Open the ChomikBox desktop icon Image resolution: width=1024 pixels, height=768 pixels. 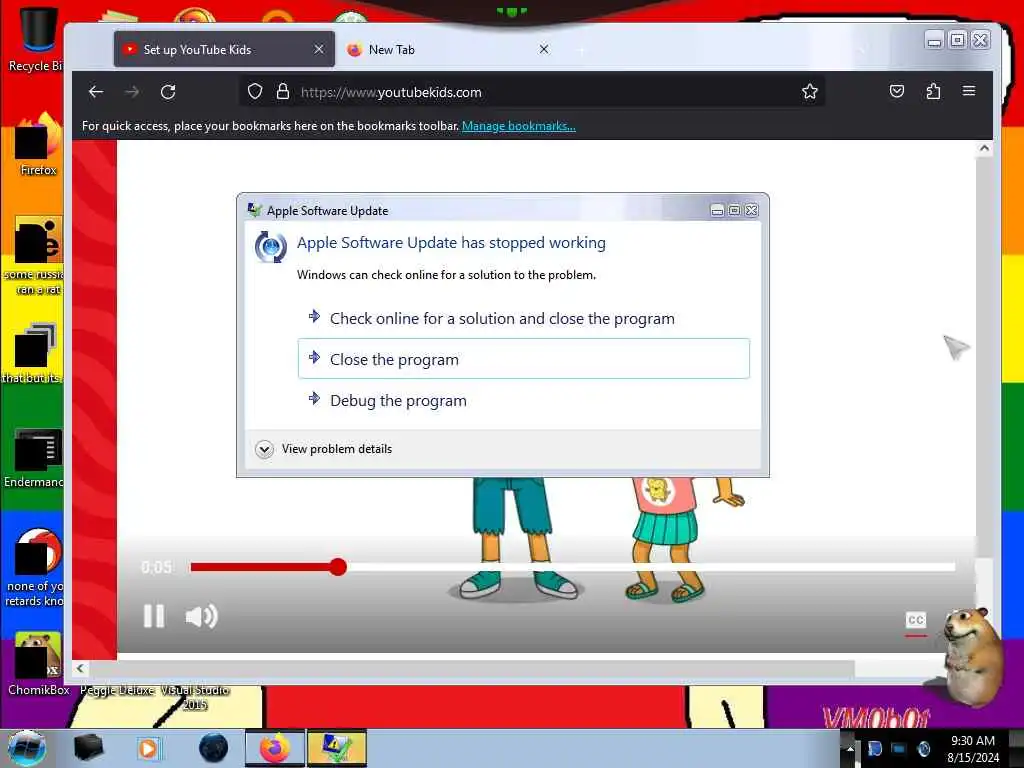(x=38, y=664)
